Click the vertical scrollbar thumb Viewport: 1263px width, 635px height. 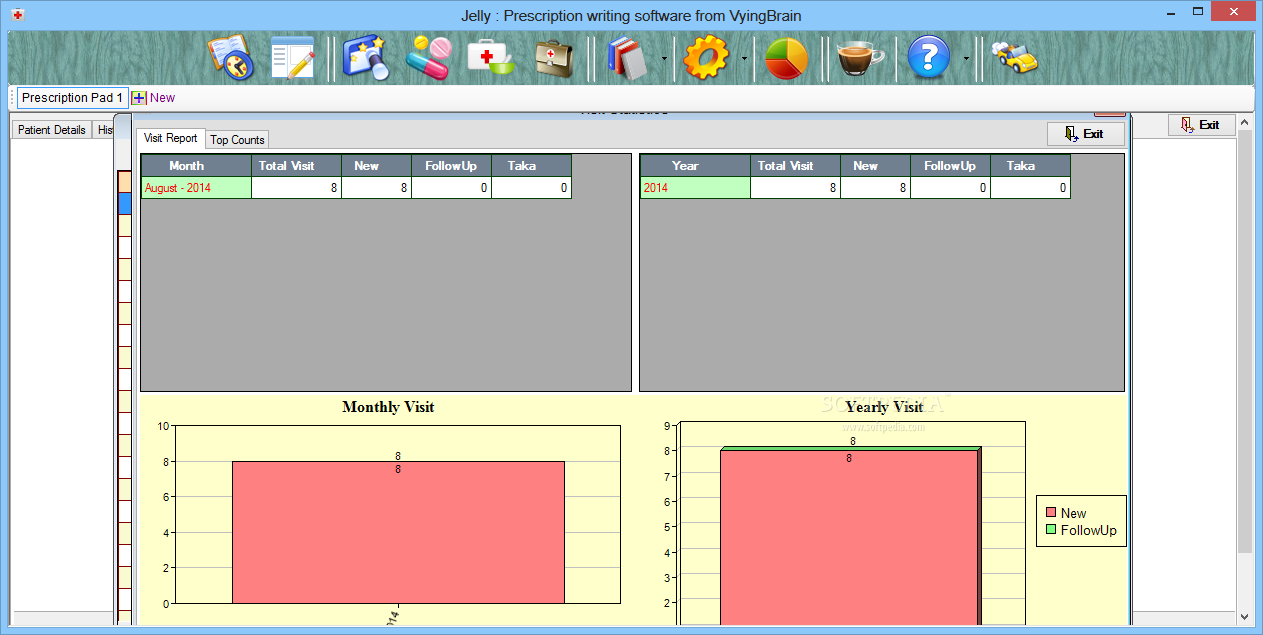1245,342
